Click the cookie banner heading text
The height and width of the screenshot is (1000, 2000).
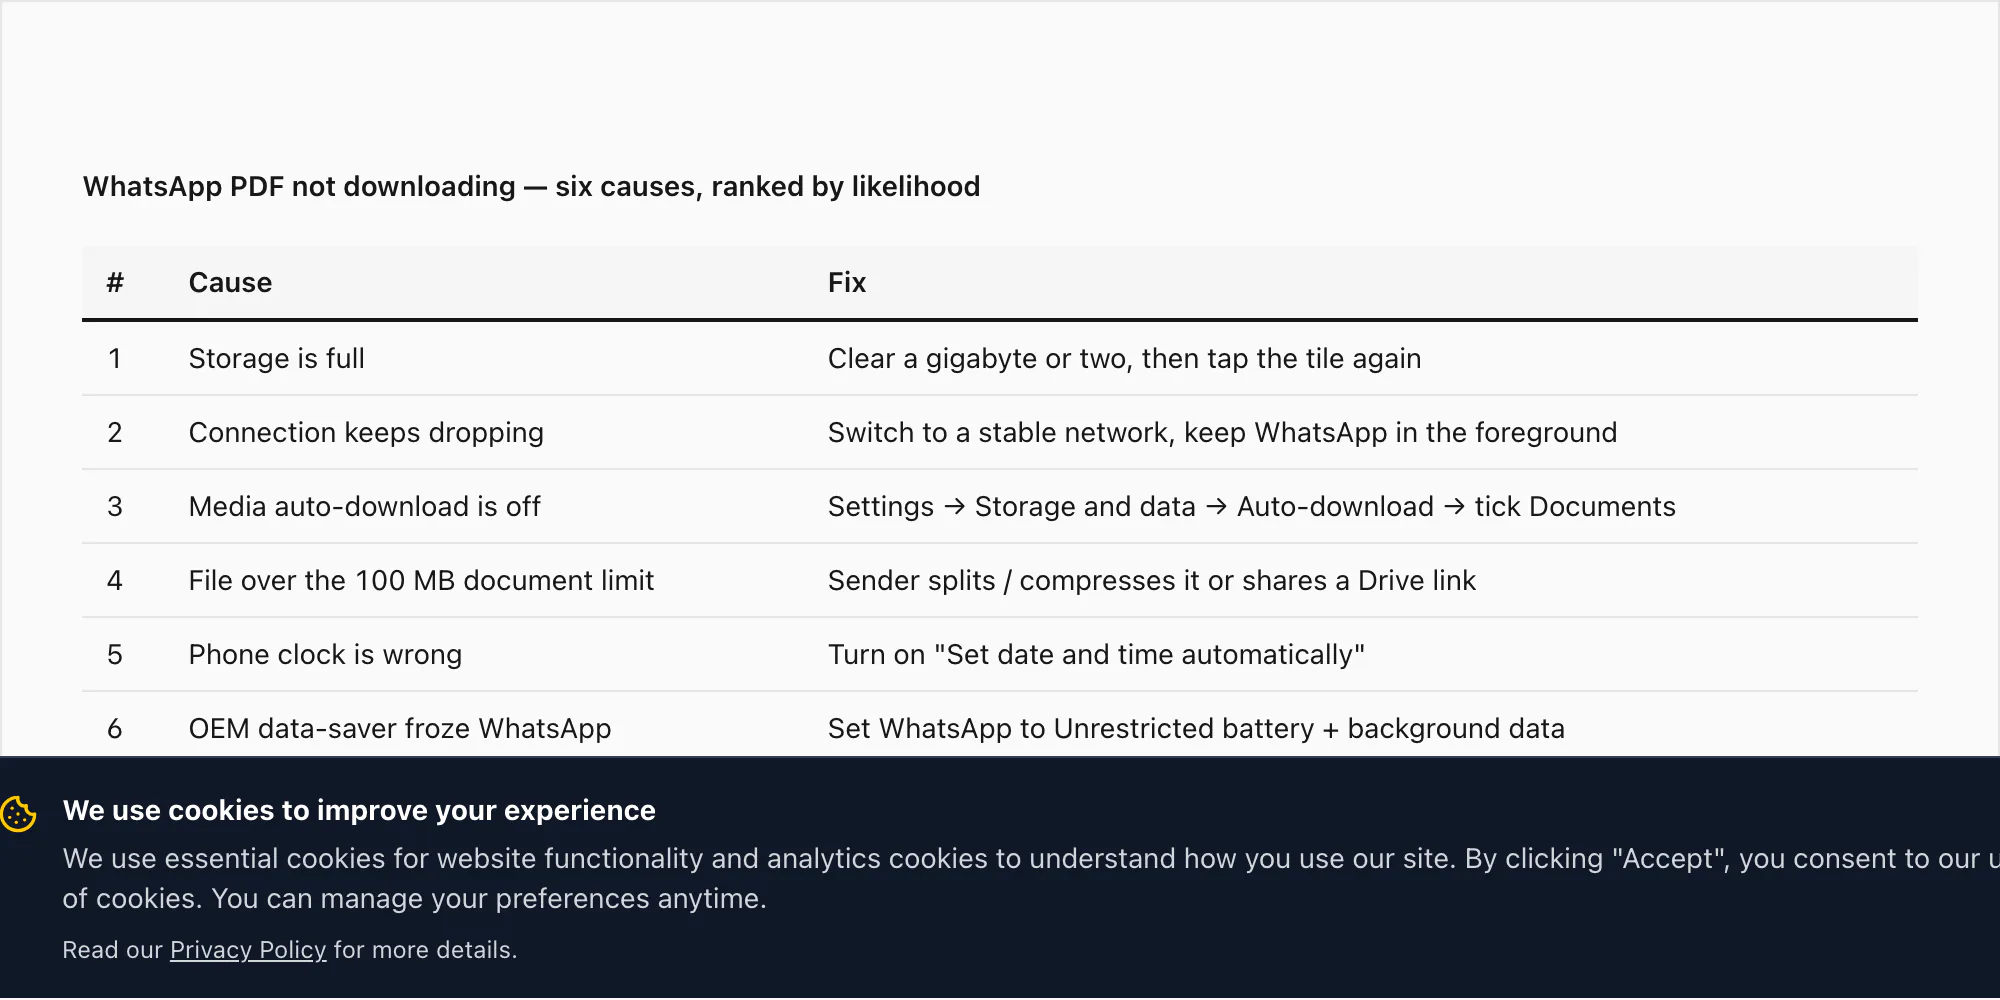click(359, 811)
